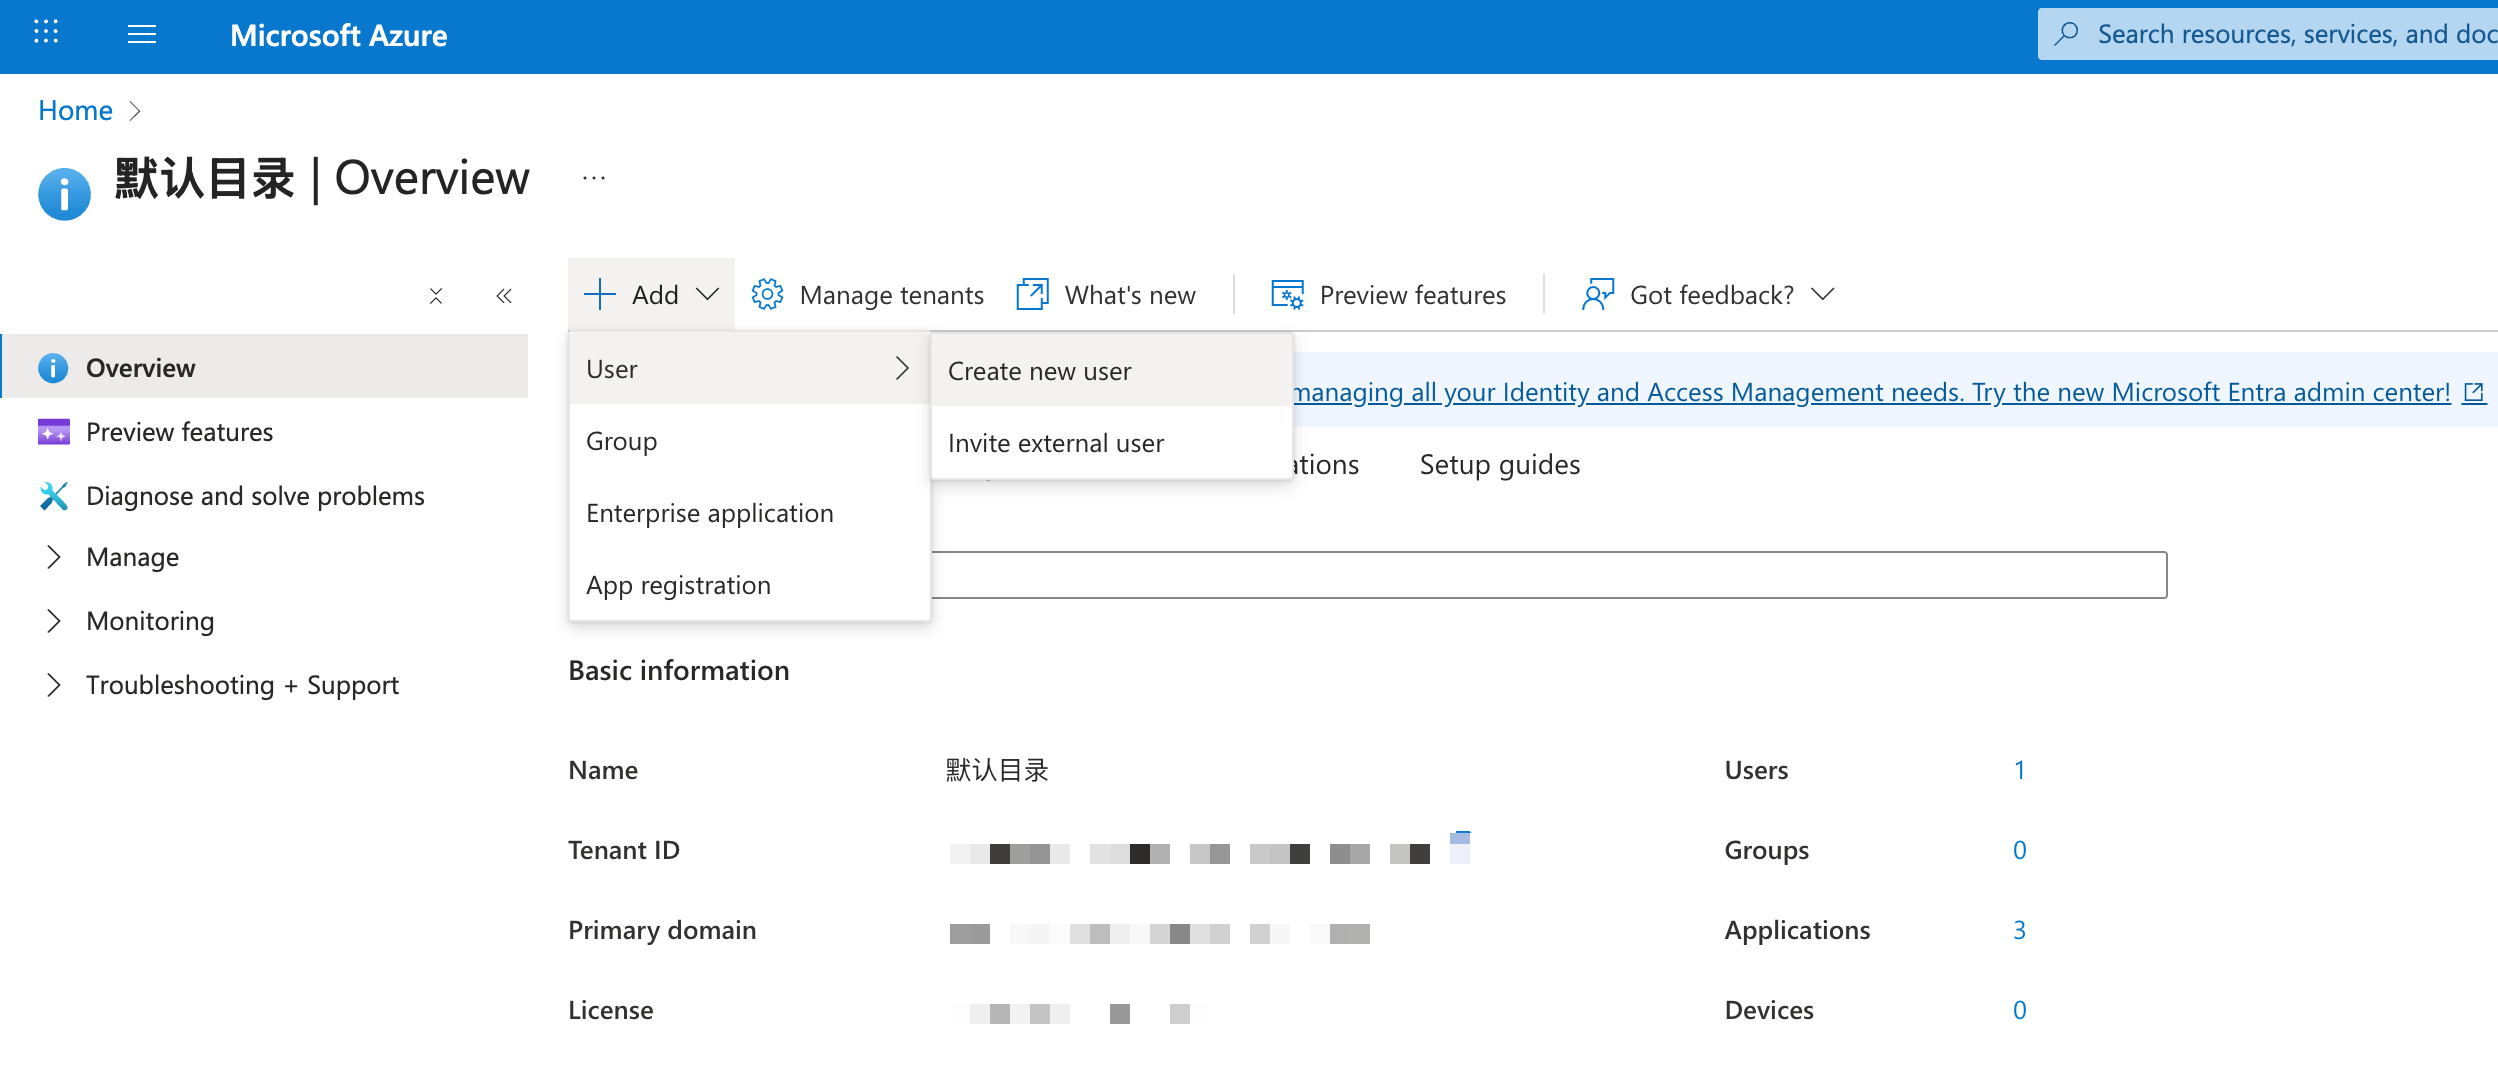This screenshot has width=2498, height=1078.
Task: Clear the sidebar search with X icon
Action: pos(436,296)
